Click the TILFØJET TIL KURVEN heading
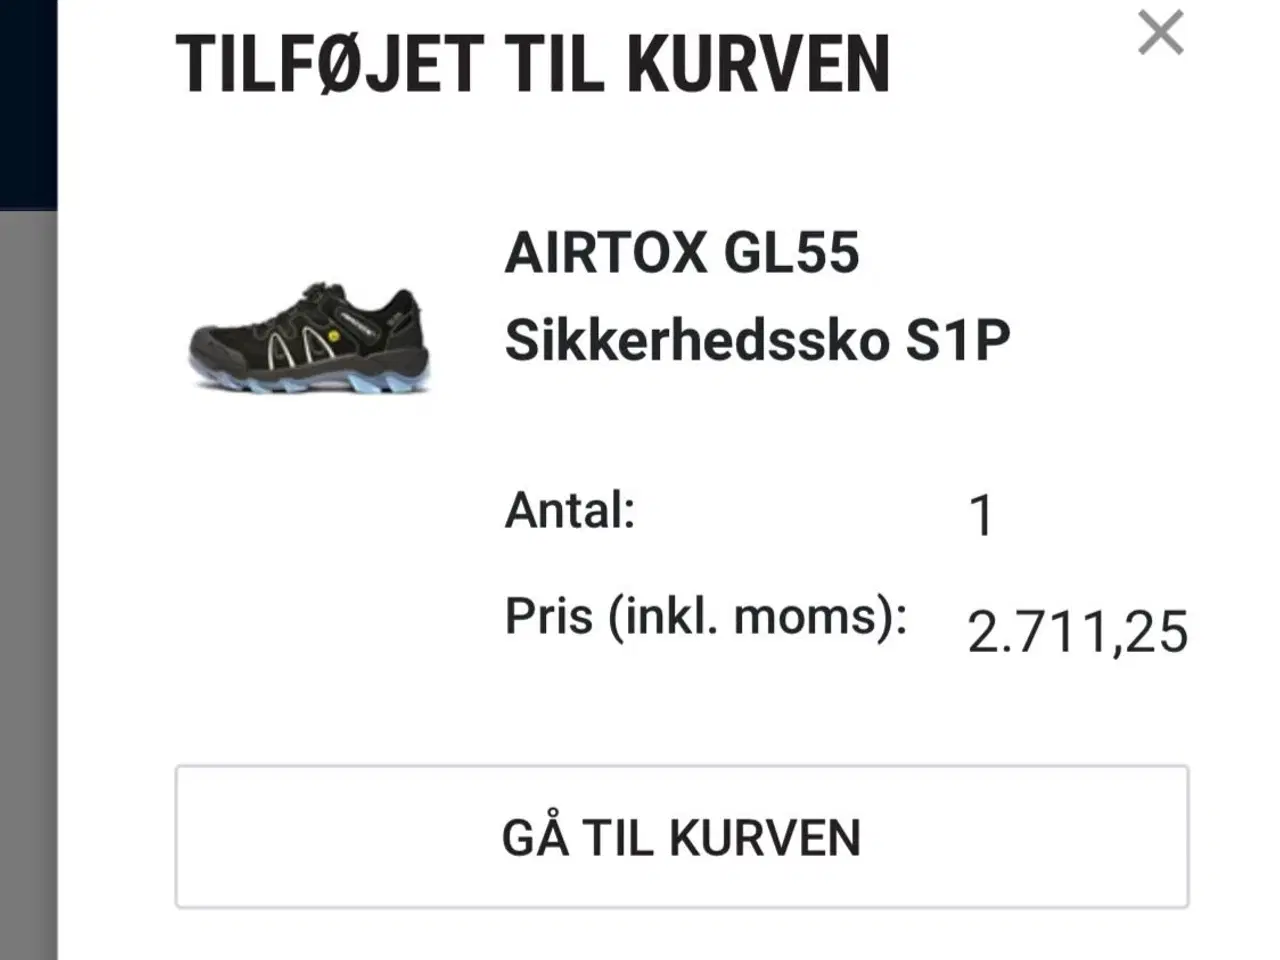Viewport: 1280px width, 960px height. [x=535, y=65]
